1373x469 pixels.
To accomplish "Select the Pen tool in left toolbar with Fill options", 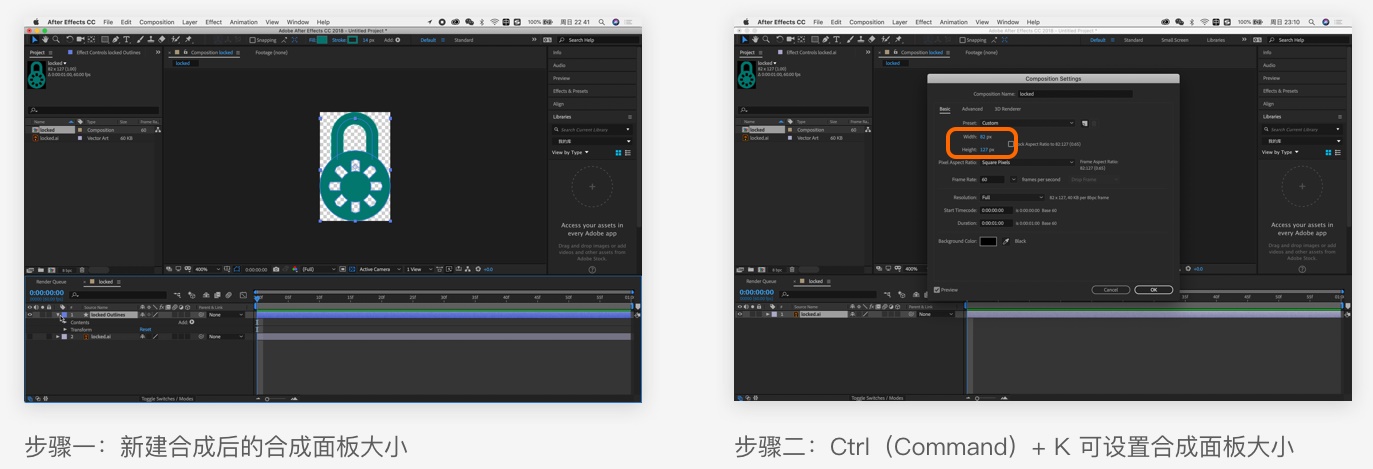I will coord(116,40).
